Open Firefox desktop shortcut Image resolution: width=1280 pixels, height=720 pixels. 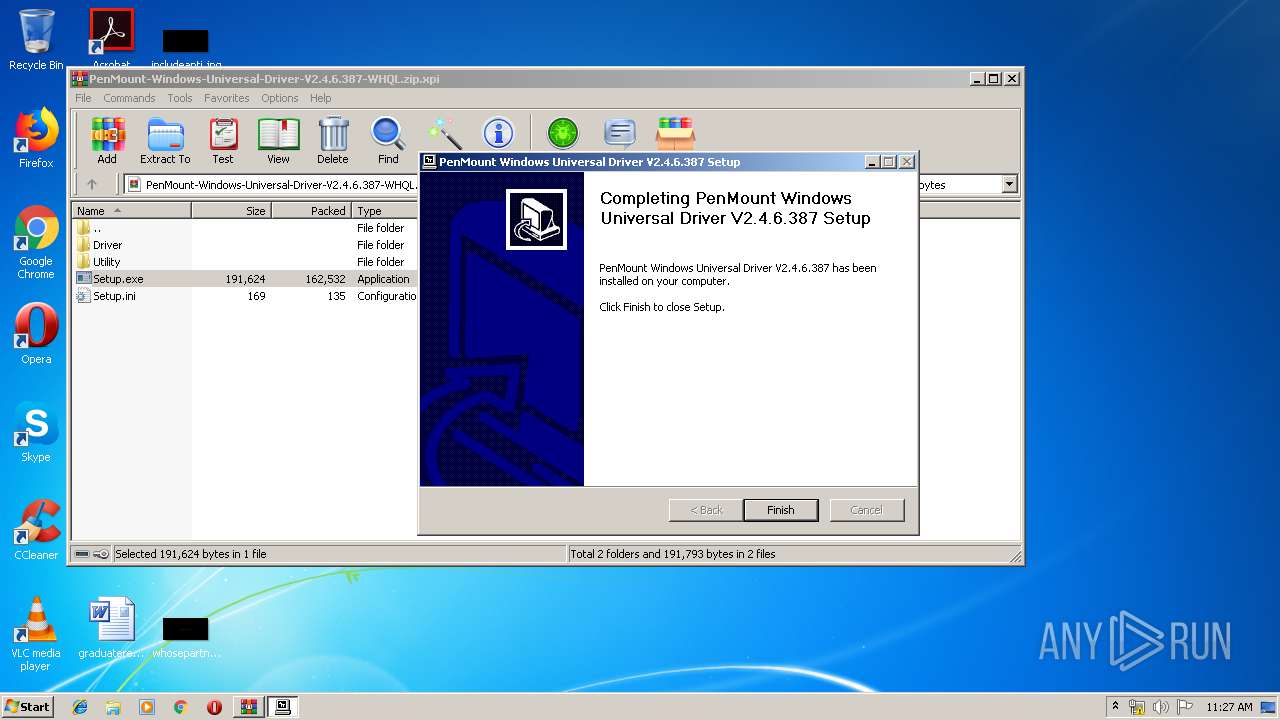[36, 138]
